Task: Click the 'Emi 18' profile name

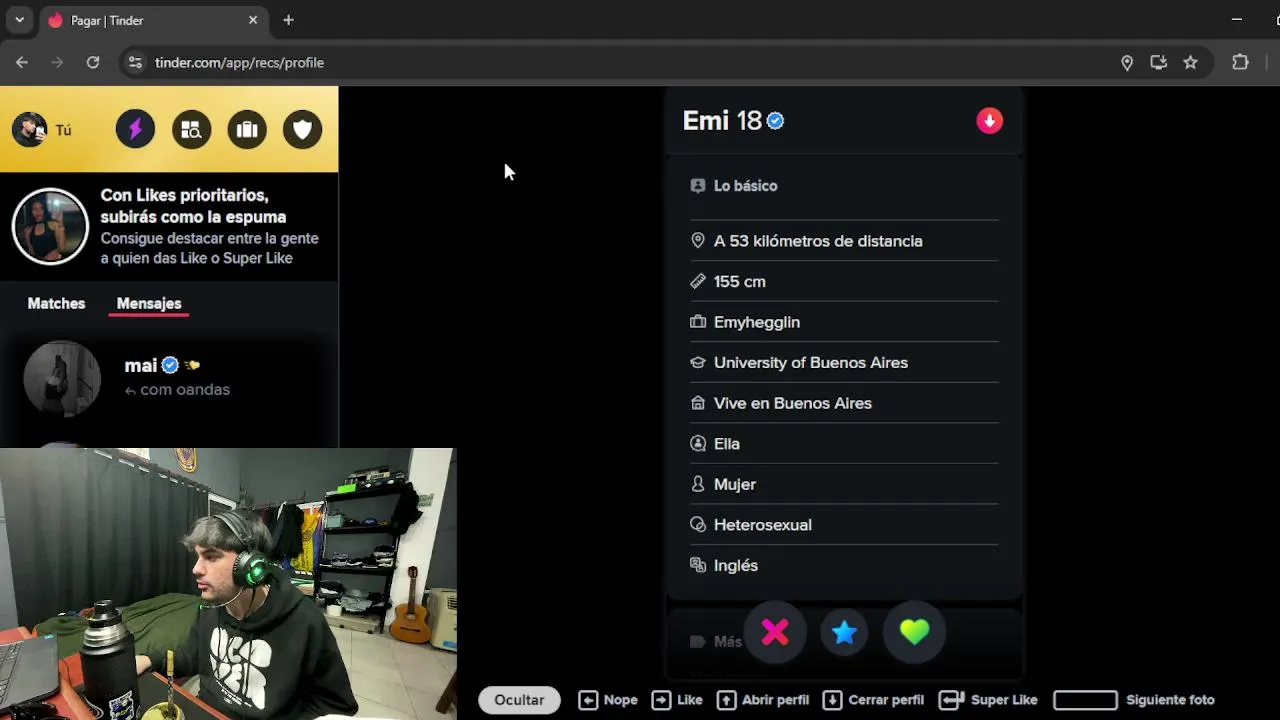Action: (x=722, y=121)
